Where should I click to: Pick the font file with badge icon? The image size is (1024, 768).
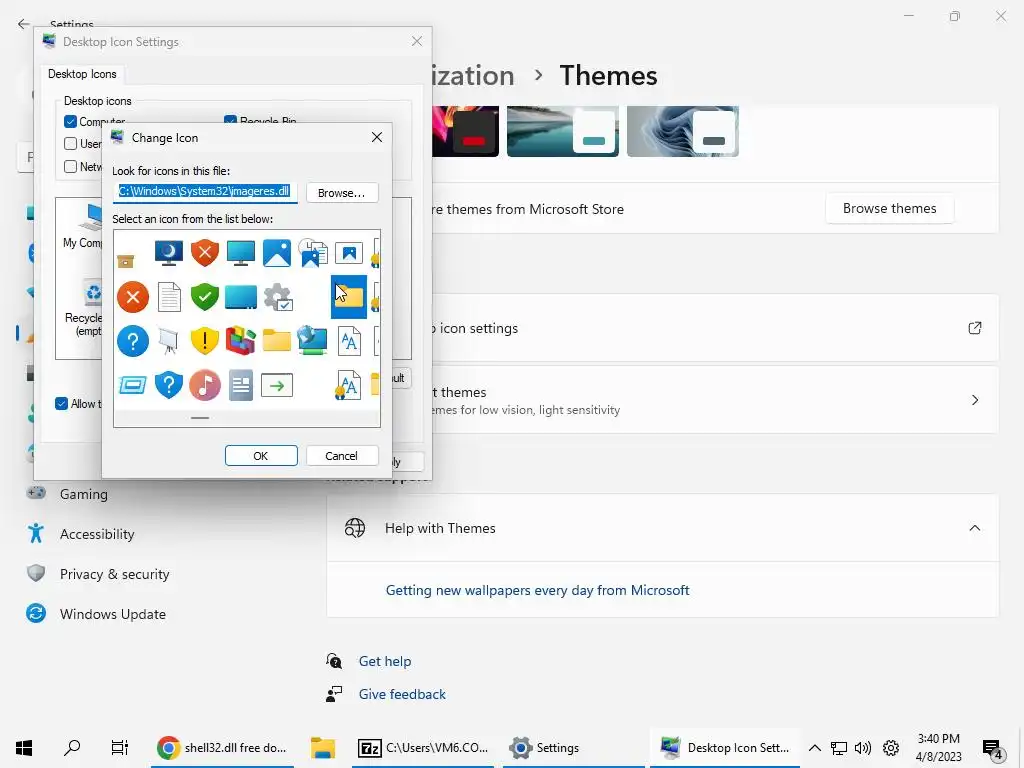[347, 385]
